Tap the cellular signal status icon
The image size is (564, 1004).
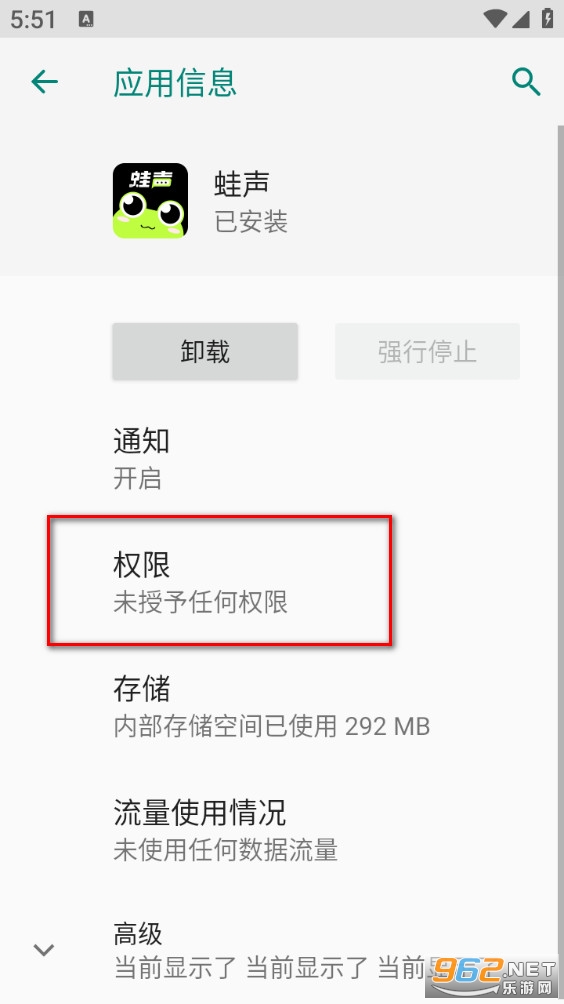pyautogui.click(x=520, y=19)
